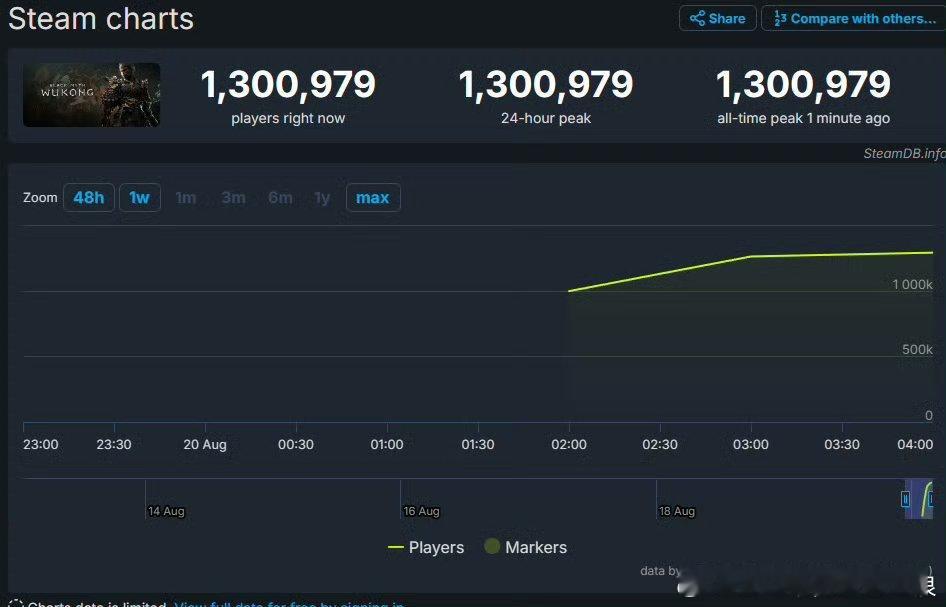
Task: Click the Black Myth Wukong game thumbnail
Action: point(92,95)
